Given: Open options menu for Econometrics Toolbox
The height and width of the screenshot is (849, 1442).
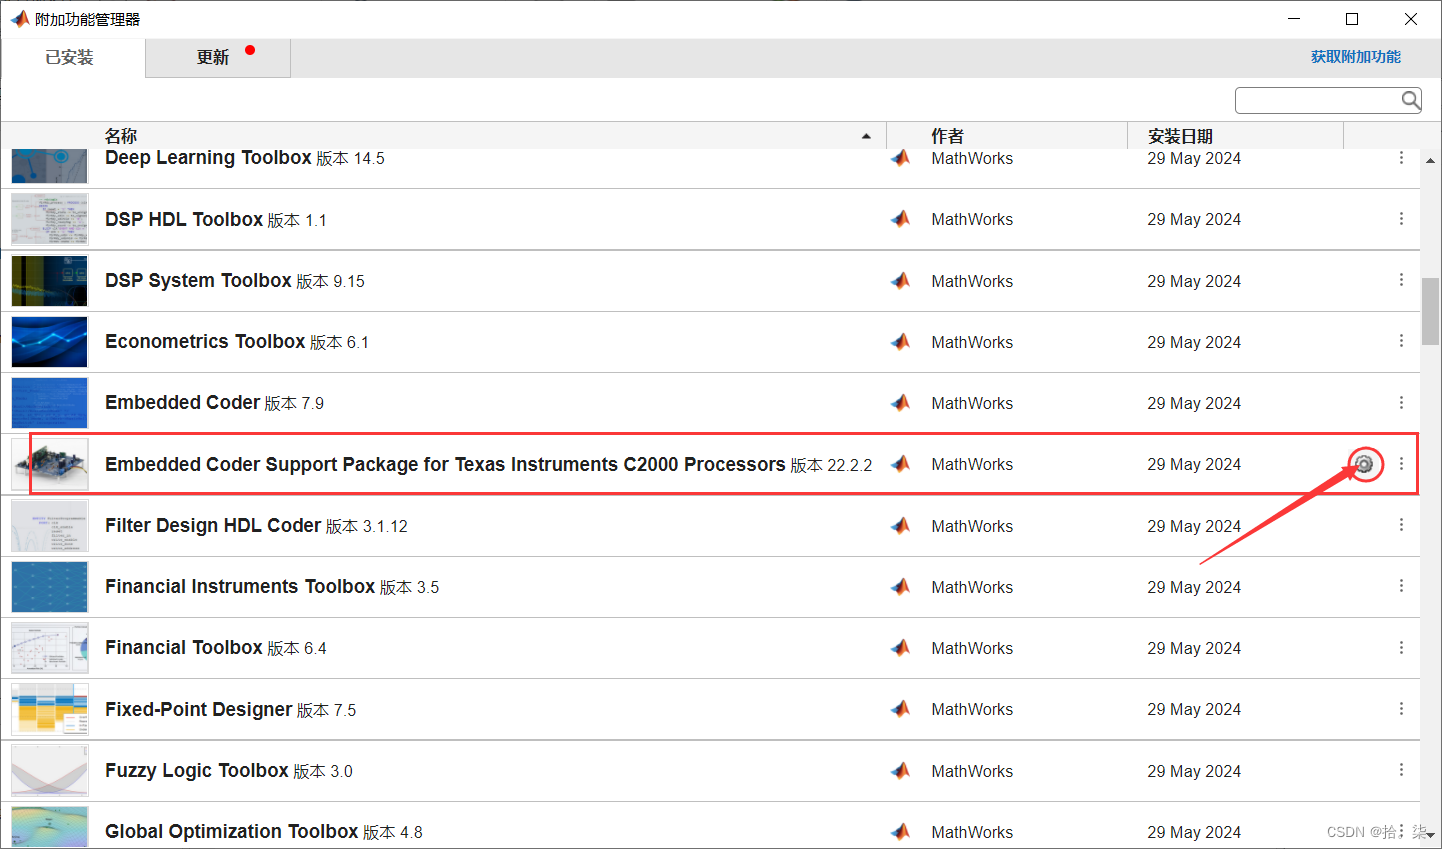Looking at the screenshot, I should point(1401,341).
